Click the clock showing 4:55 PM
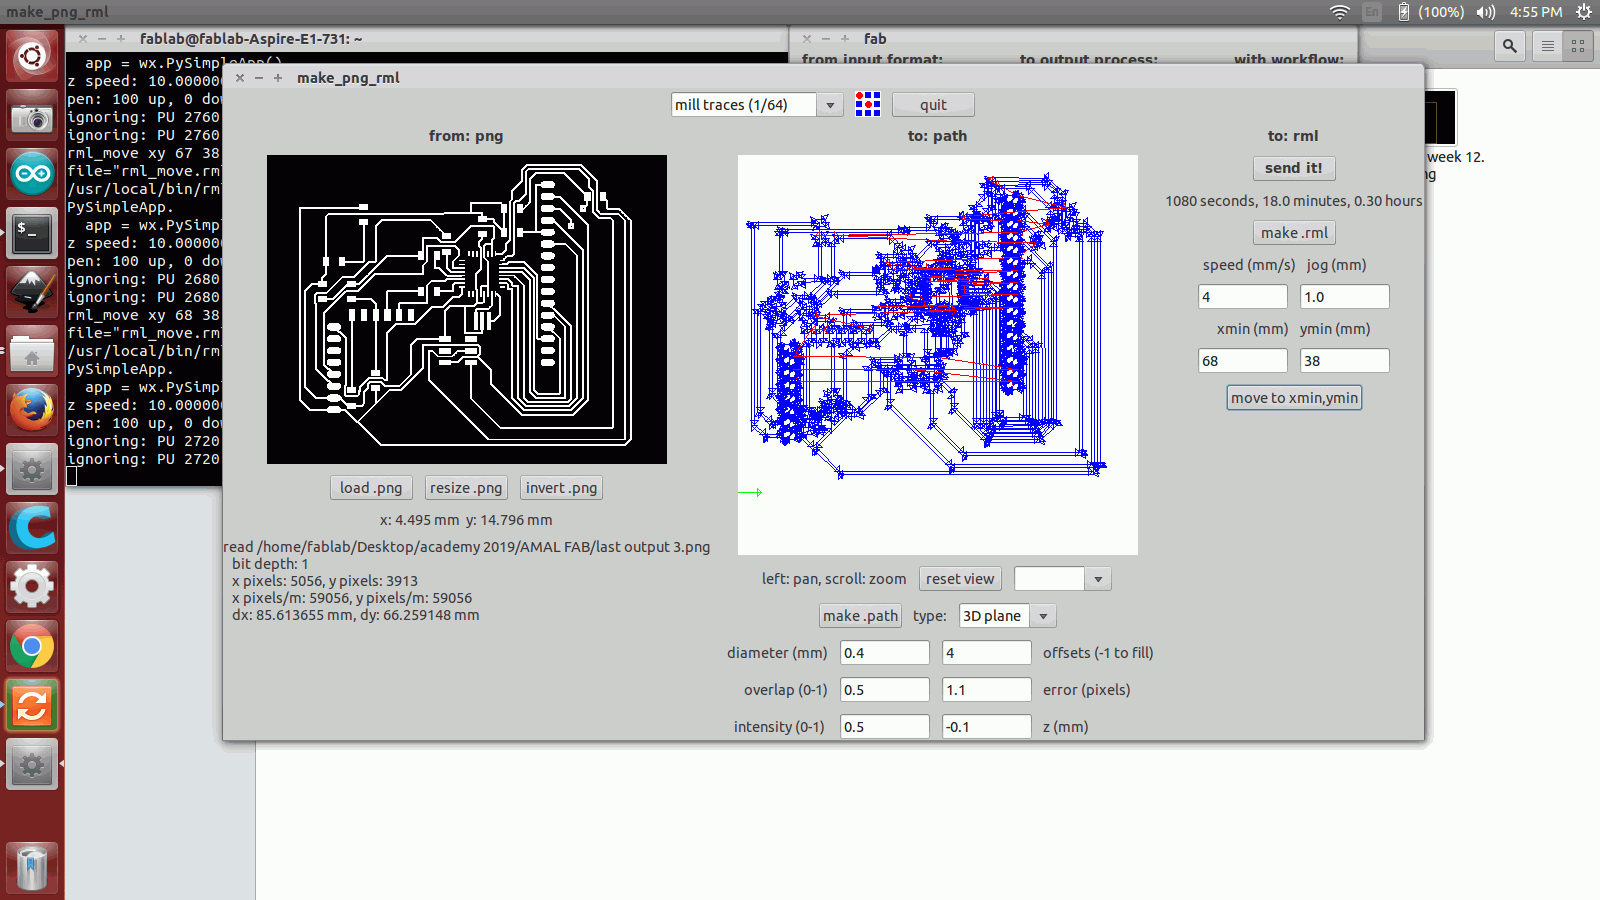 click(x=1536, y=12)
